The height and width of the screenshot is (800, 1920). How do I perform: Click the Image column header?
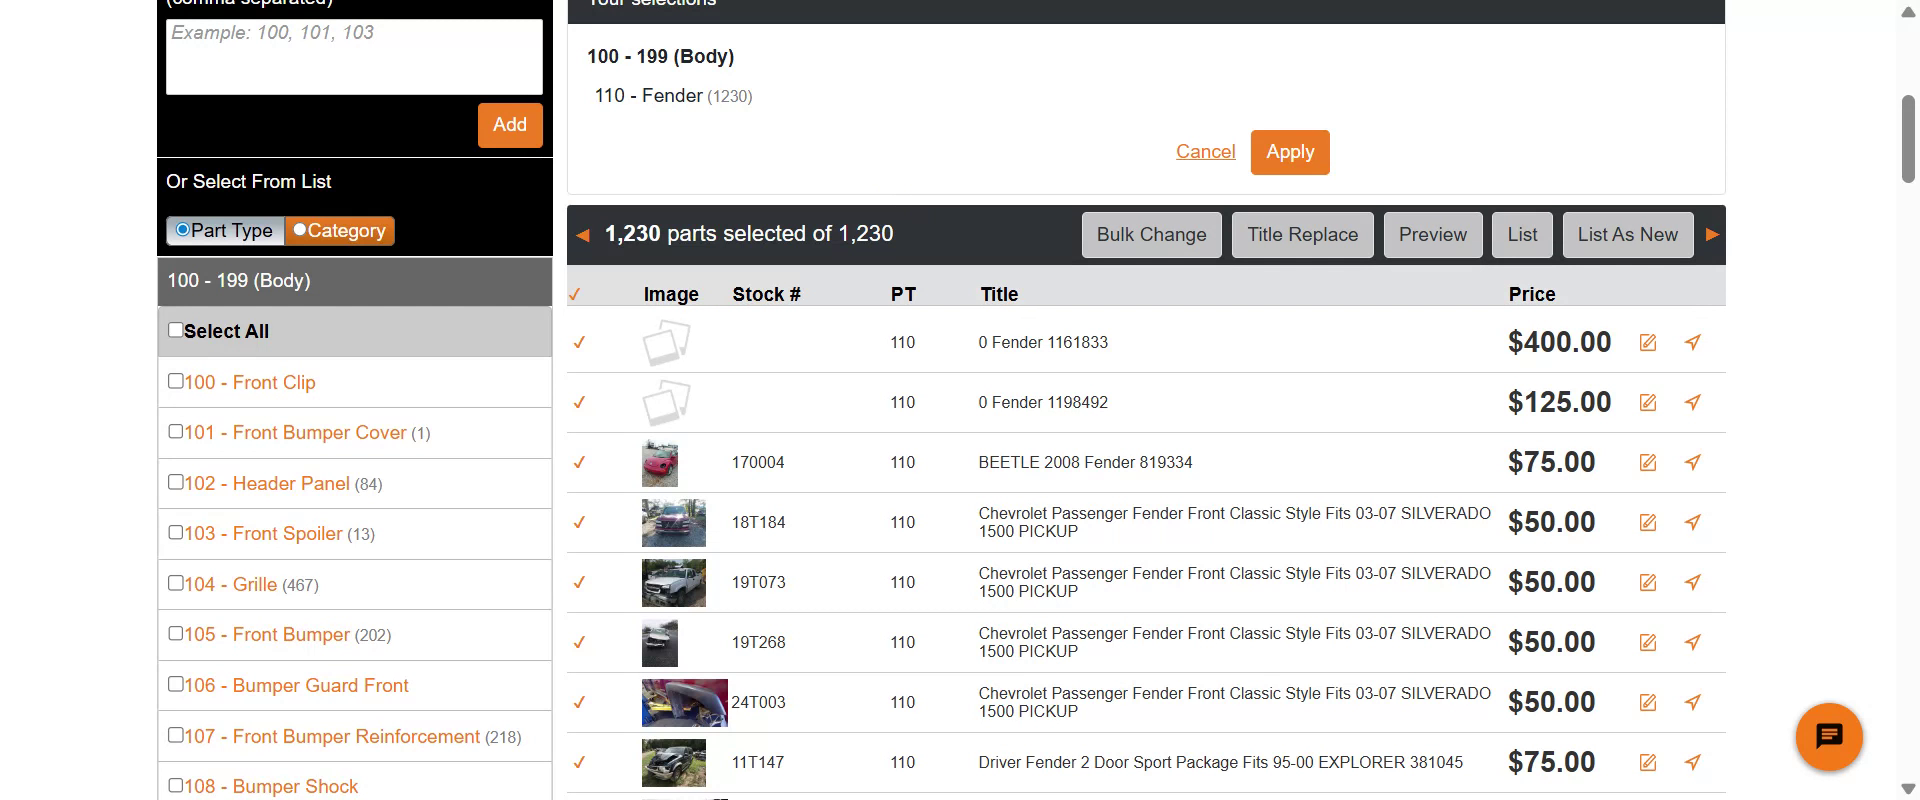(671, 295)
